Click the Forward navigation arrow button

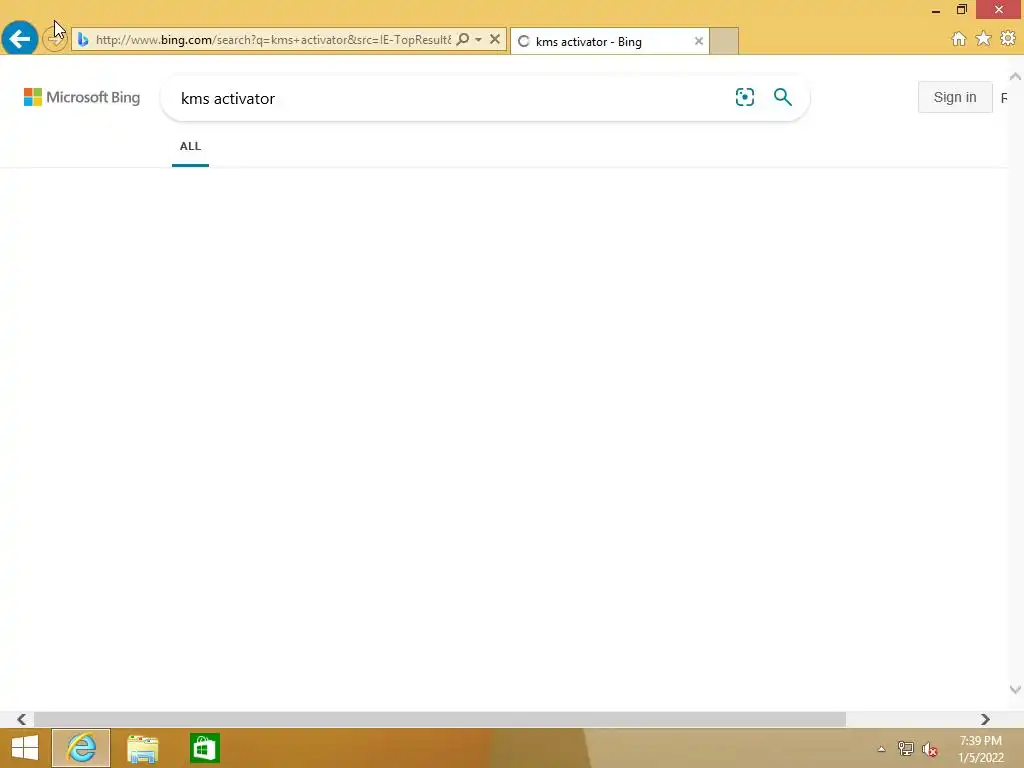(x=54, y=40)
